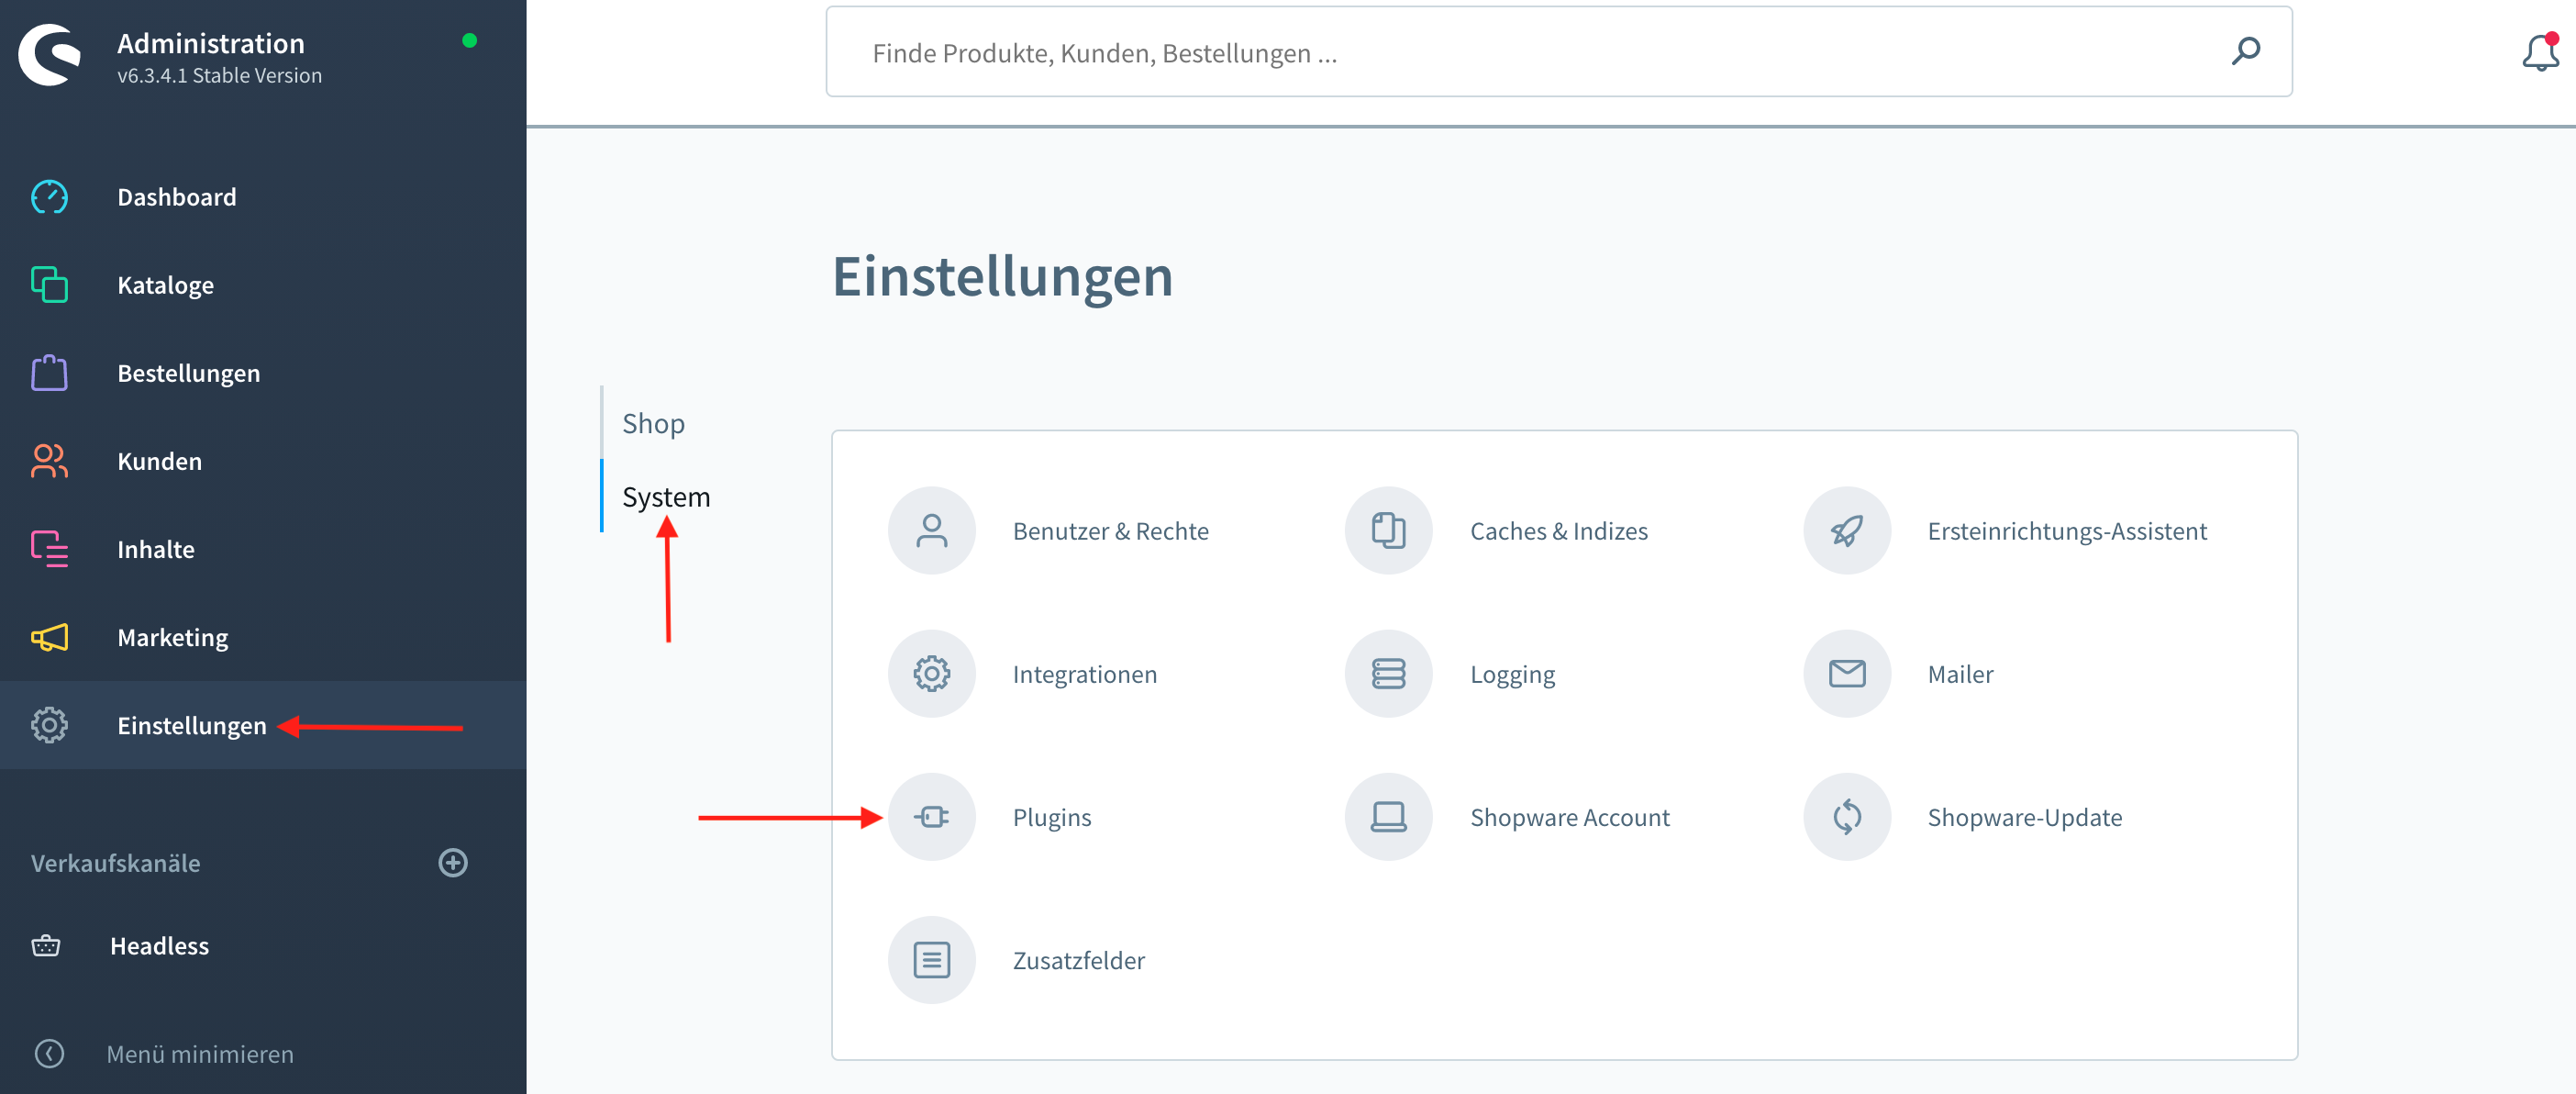The width and height of the screenshot is (2576, 1094).
Task: Collapse sidebar via Menü minimieren
Action: coord(199,1053)
